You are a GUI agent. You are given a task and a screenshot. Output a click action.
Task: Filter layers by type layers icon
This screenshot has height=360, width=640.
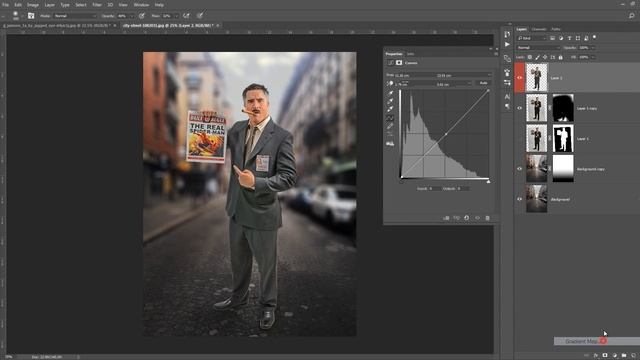(569, 38)
